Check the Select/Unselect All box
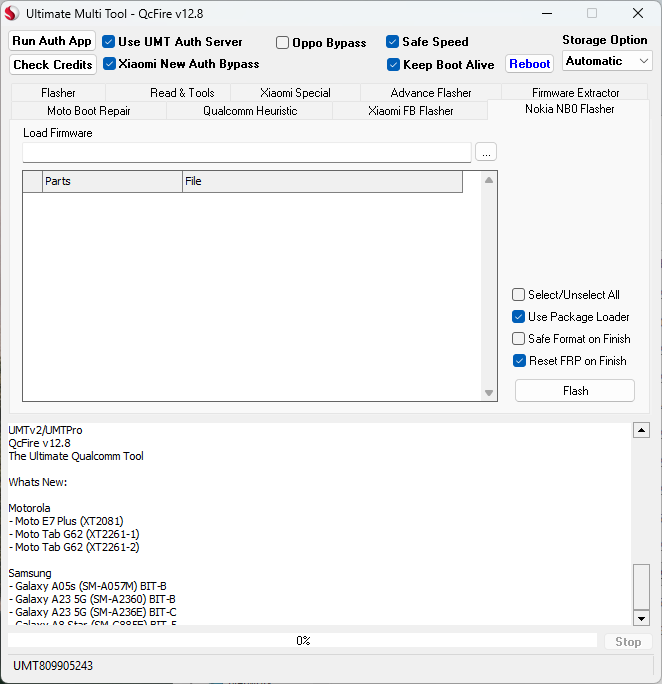662x684 pixels. point(518,294)
